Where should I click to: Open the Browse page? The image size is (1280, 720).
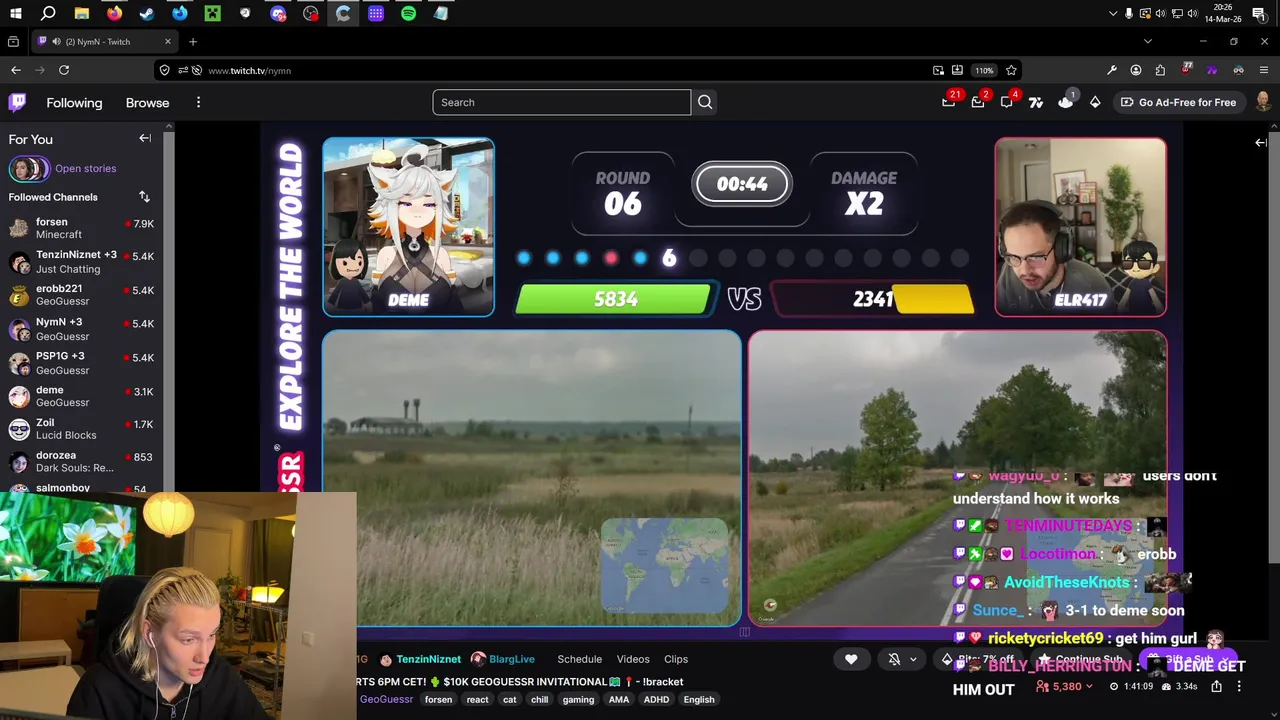click(147, 103)
